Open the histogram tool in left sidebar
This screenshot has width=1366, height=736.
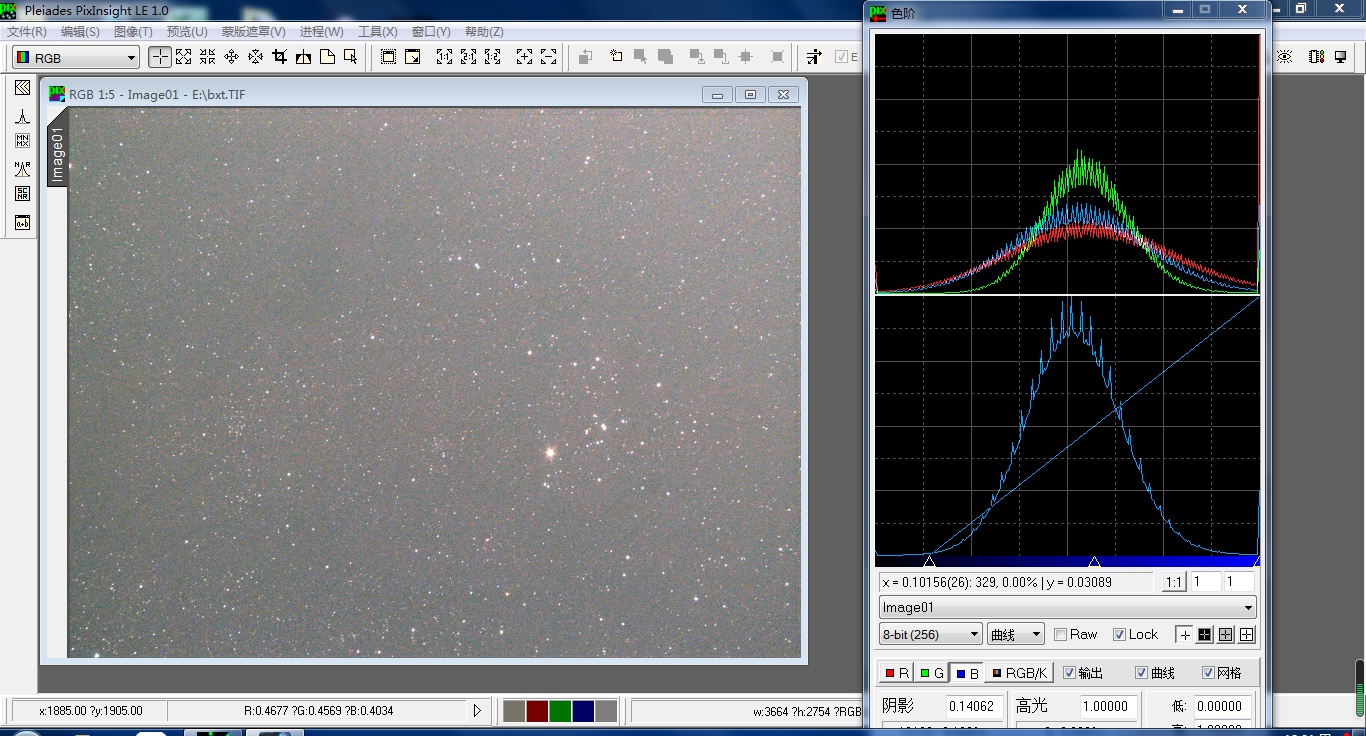coord(22,116)
